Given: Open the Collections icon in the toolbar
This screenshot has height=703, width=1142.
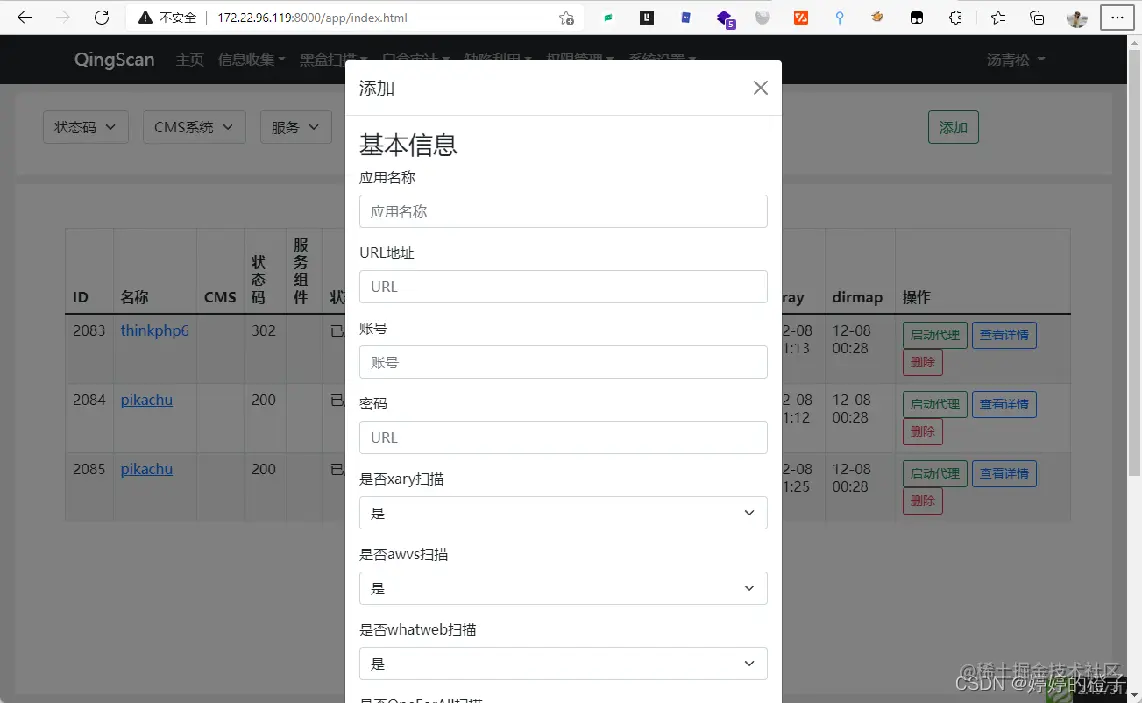Looking at the screenshot, I should (x=1035, y=17).
